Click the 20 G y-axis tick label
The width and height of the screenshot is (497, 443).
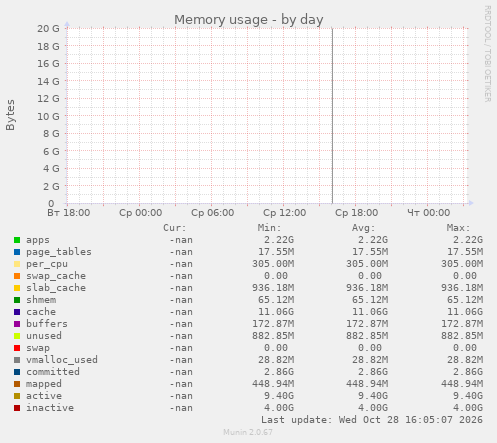(x=48, y=29)
